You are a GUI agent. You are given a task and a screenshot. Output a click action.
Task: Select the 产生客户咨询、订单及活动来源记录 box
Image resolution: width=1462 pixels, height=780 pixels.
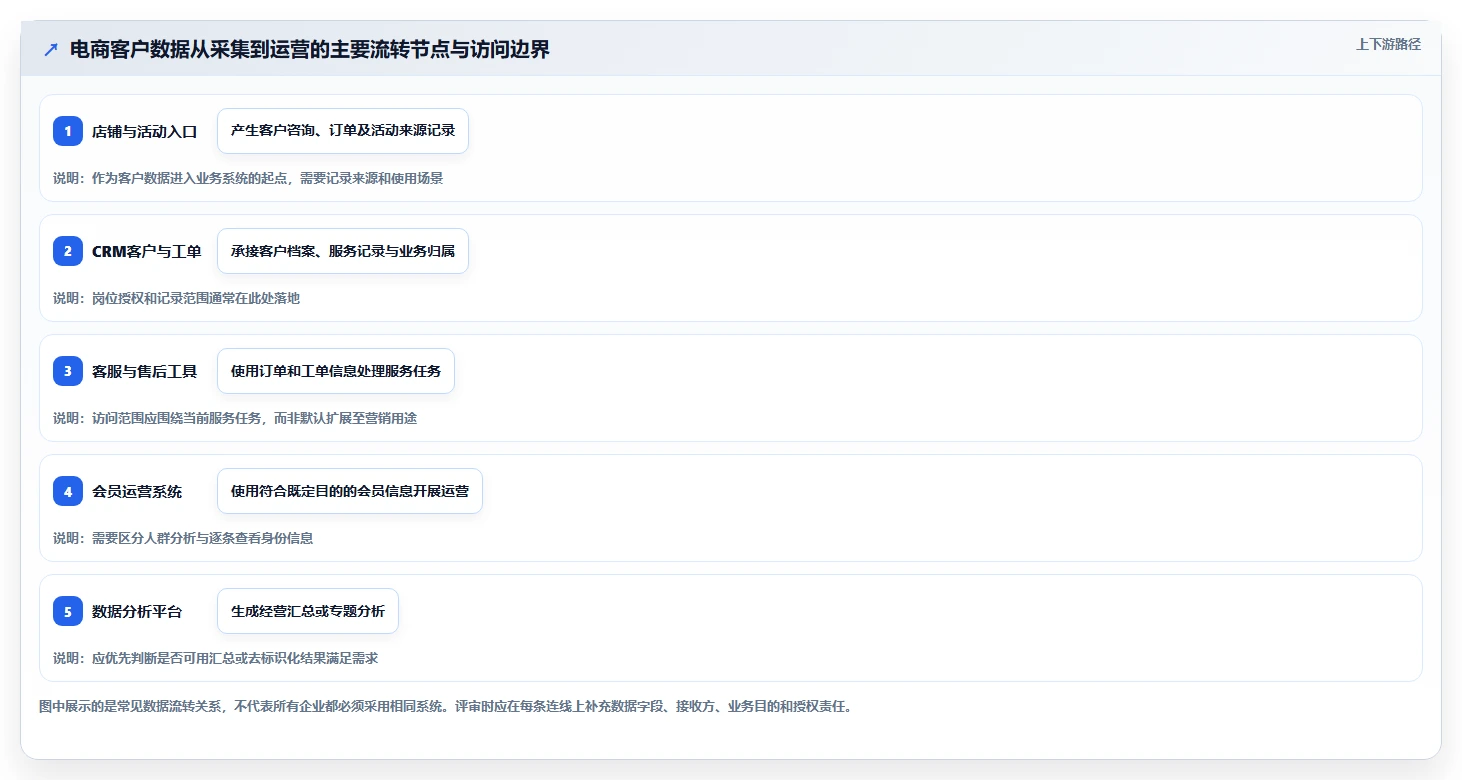(x=343, y=131)
